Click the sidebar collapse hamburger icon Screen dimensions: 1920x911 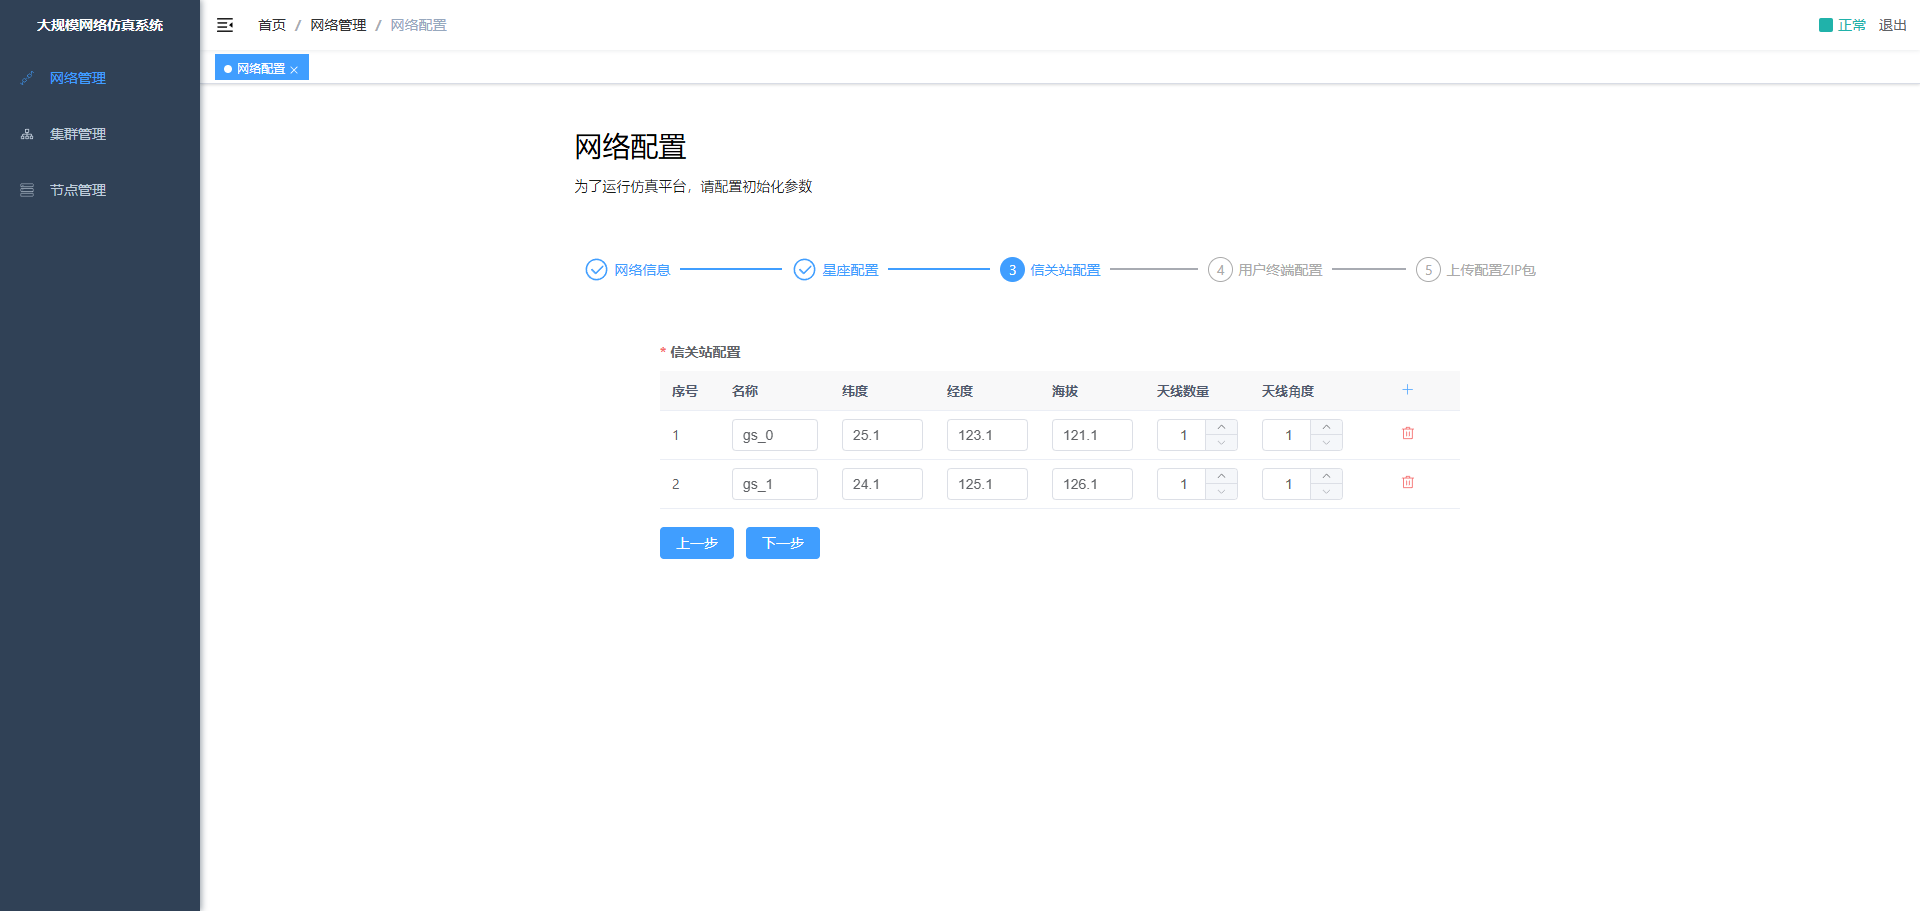click(225, 25)
